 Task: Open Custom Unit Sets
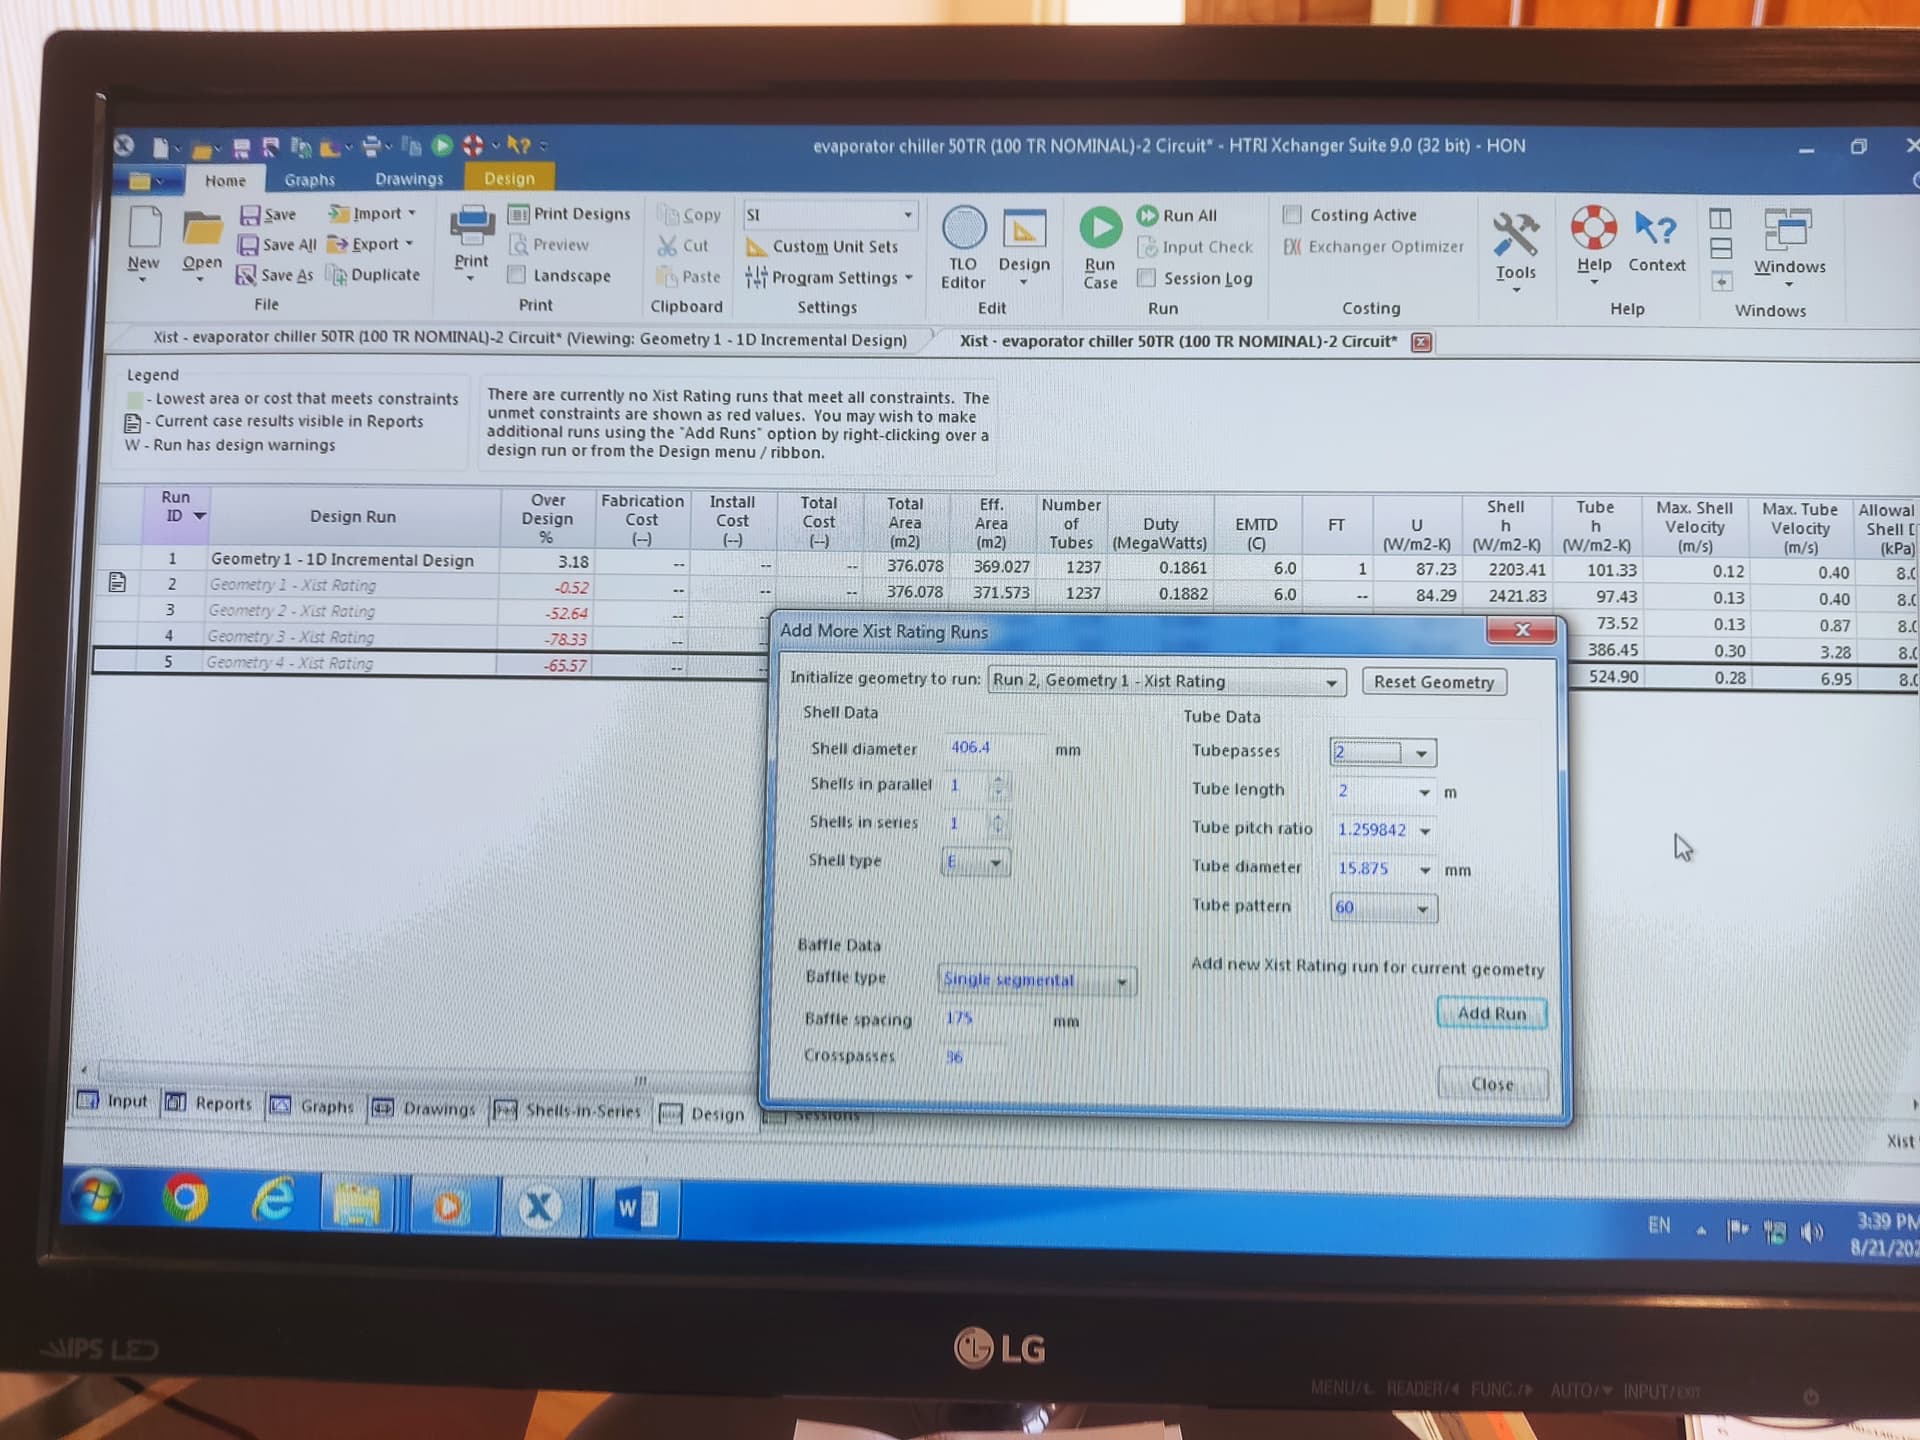point(822,247)
